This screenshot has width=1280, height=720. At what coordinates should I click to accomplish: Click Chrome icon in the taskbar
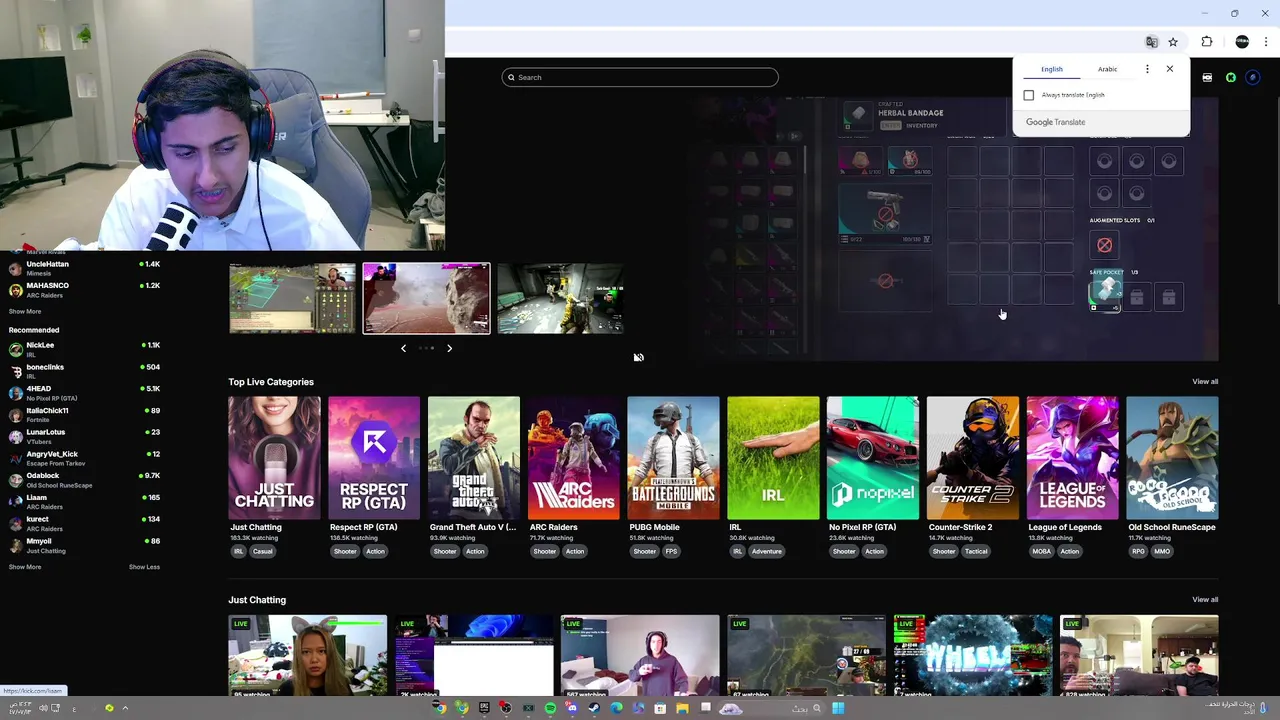pos(439,708)
